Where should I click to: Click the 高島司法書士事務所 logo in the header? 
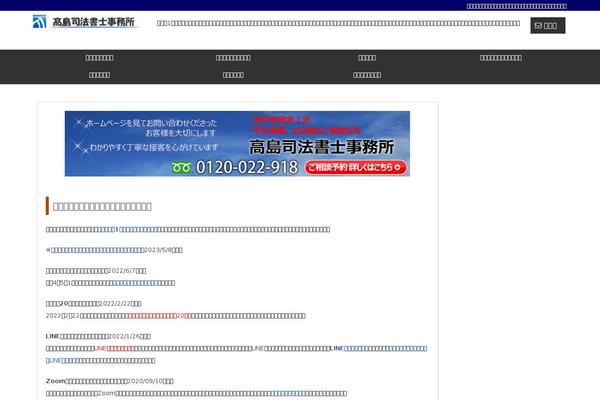pyautogui.click(x=84, y=22)
